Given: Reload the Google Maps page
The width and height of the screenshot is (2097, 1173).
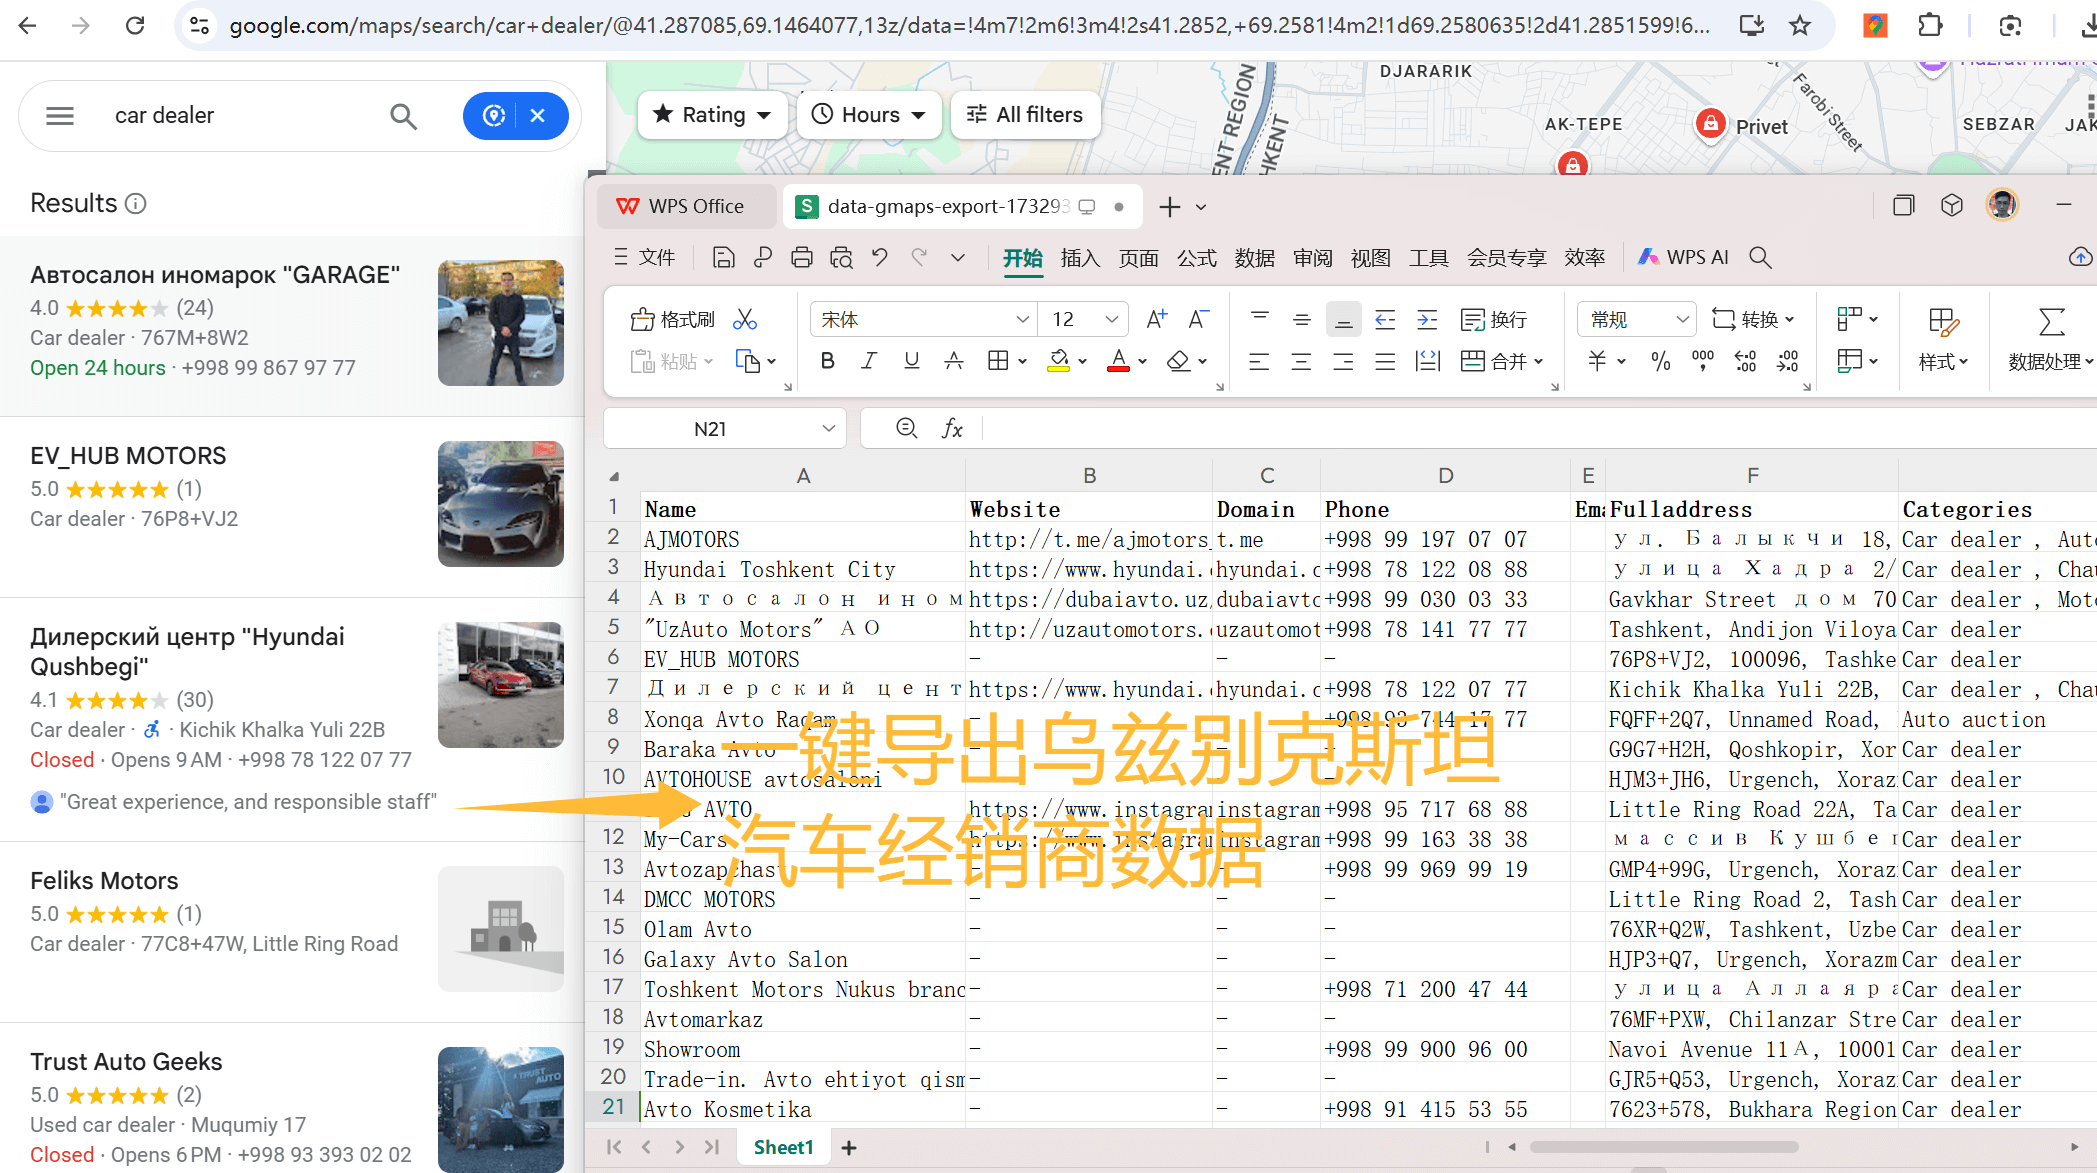Looking at the screenshot, I should 134,26.
